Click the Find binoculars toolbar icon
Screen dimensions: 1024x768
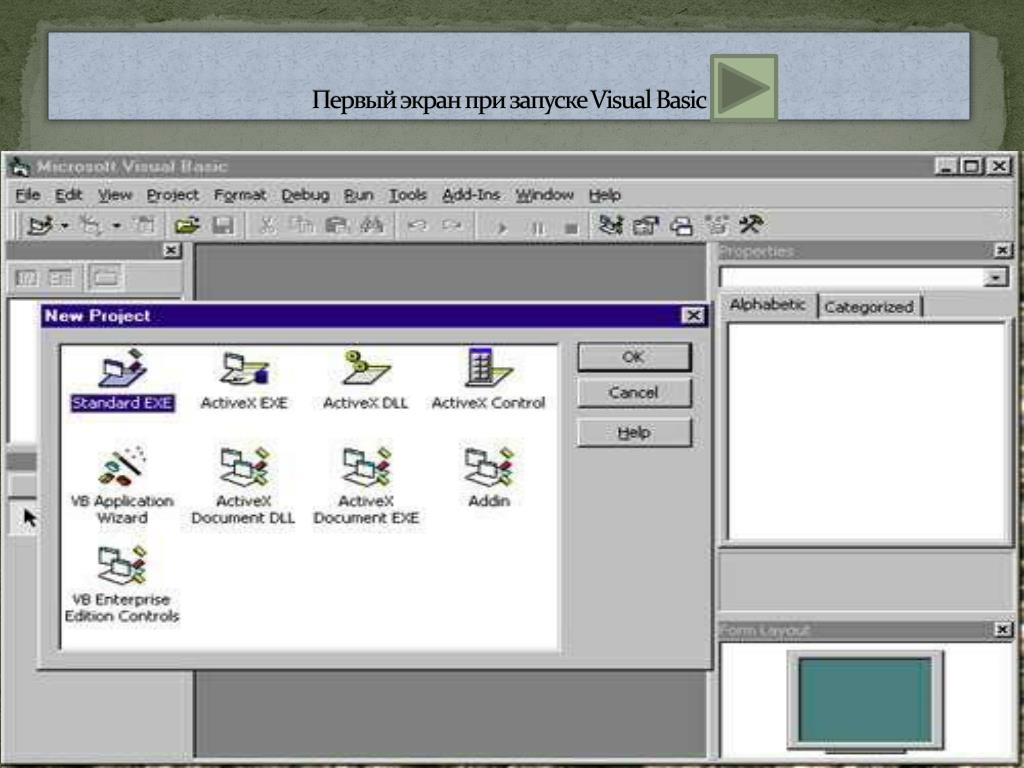[x=372, y=226]
